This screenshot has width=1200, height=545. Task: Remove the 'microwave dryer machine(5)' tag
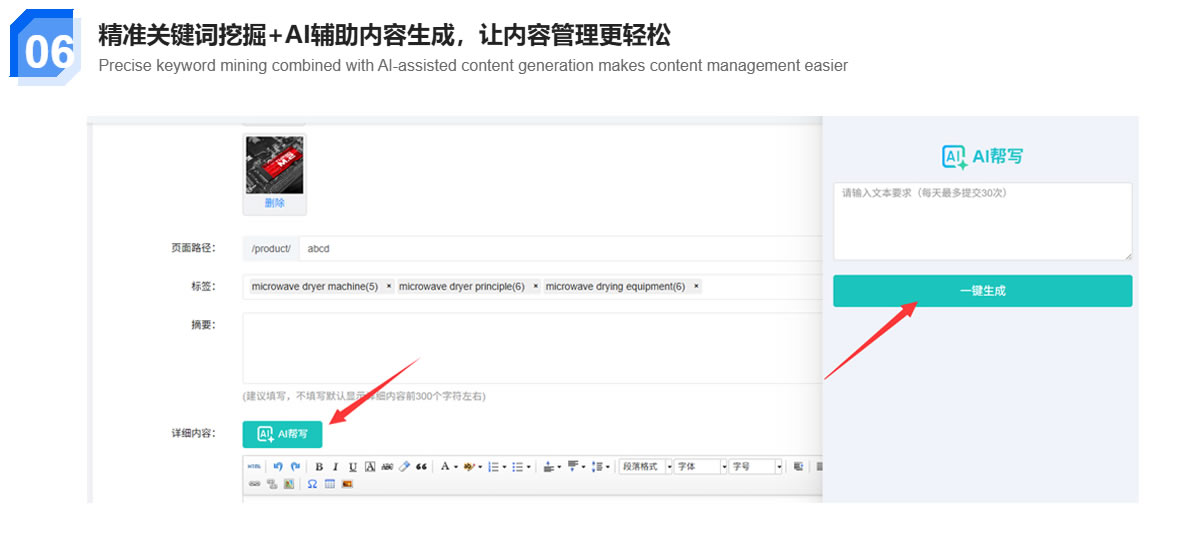point(389,287)
